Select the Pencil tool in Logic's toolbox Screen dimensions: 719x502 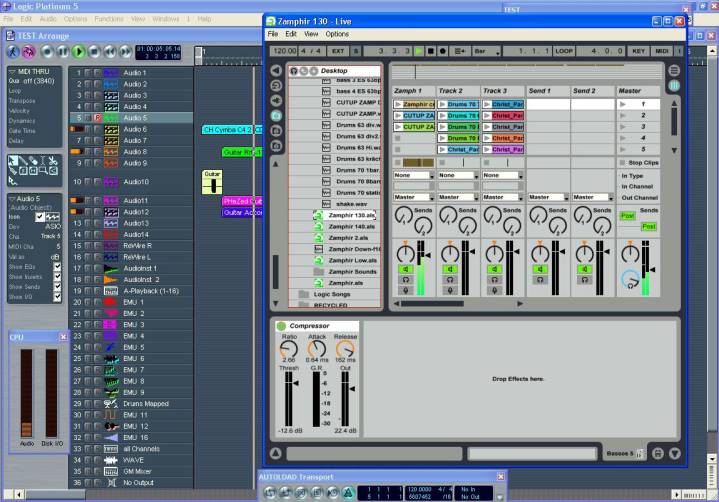click(x=23, y=161)
